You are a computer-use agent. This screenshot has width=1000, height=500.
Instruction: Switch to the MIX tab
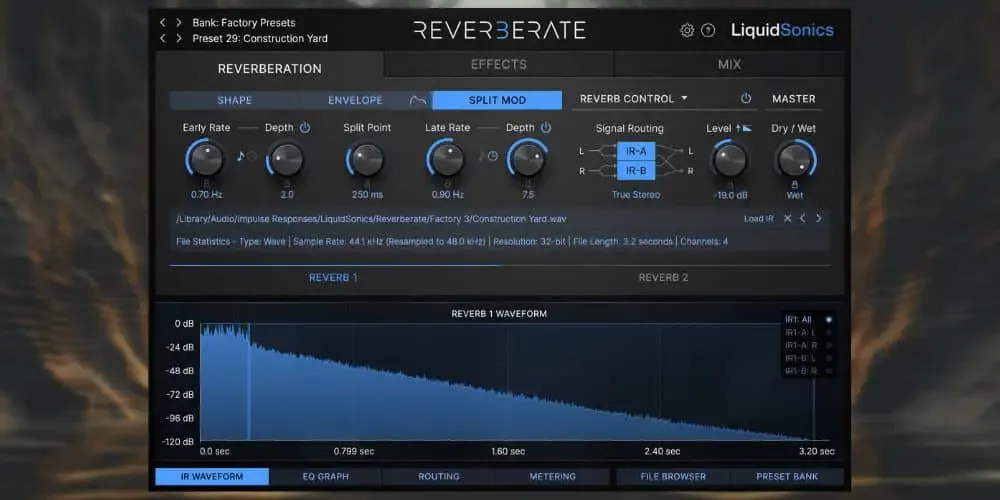coord(729,64)
